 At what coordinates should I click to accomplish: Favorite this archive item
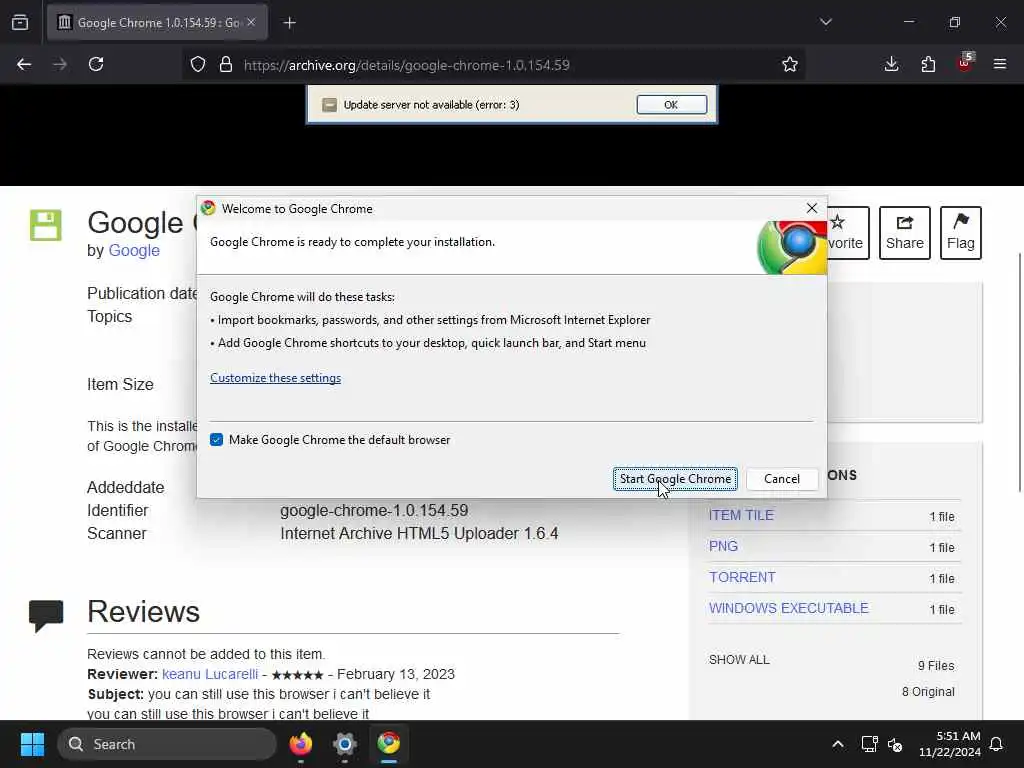click(x=846, y=232)
